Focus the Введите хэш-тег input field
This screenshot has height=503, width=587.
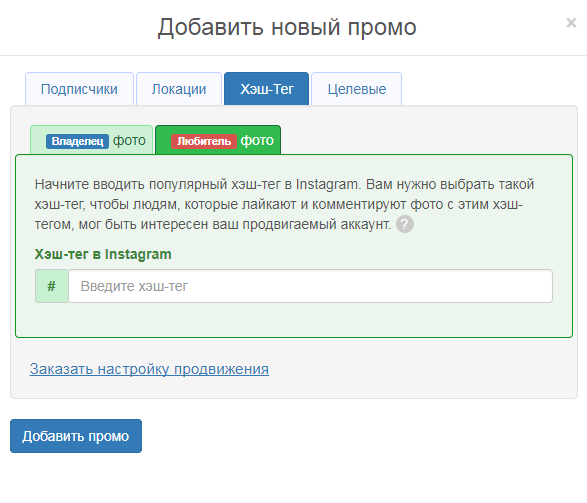310,286
